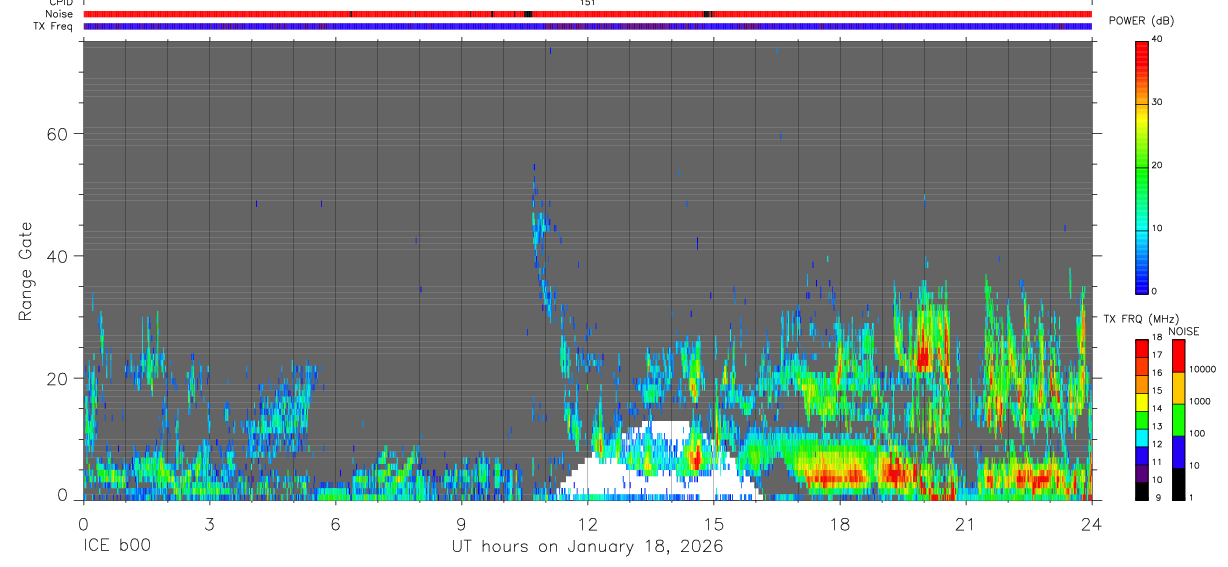
Task: Click the red Noise strip along the top
Action: (x=587, y=14)
